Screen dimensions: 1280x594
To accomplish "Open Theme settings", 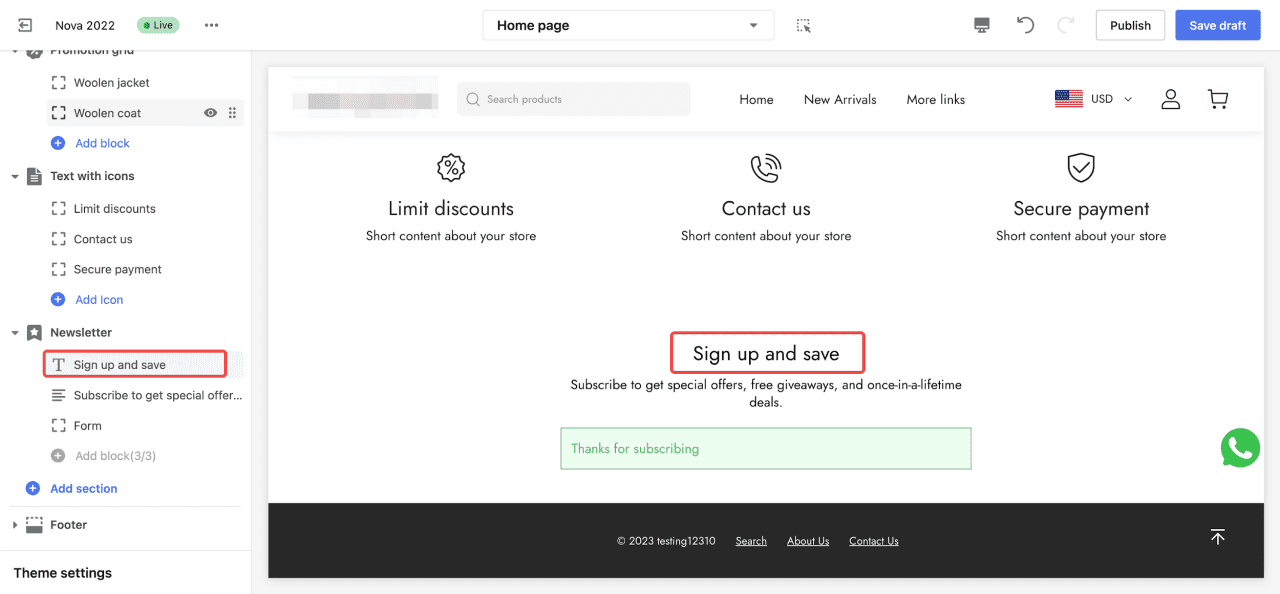I will click(x=63, y=573).
